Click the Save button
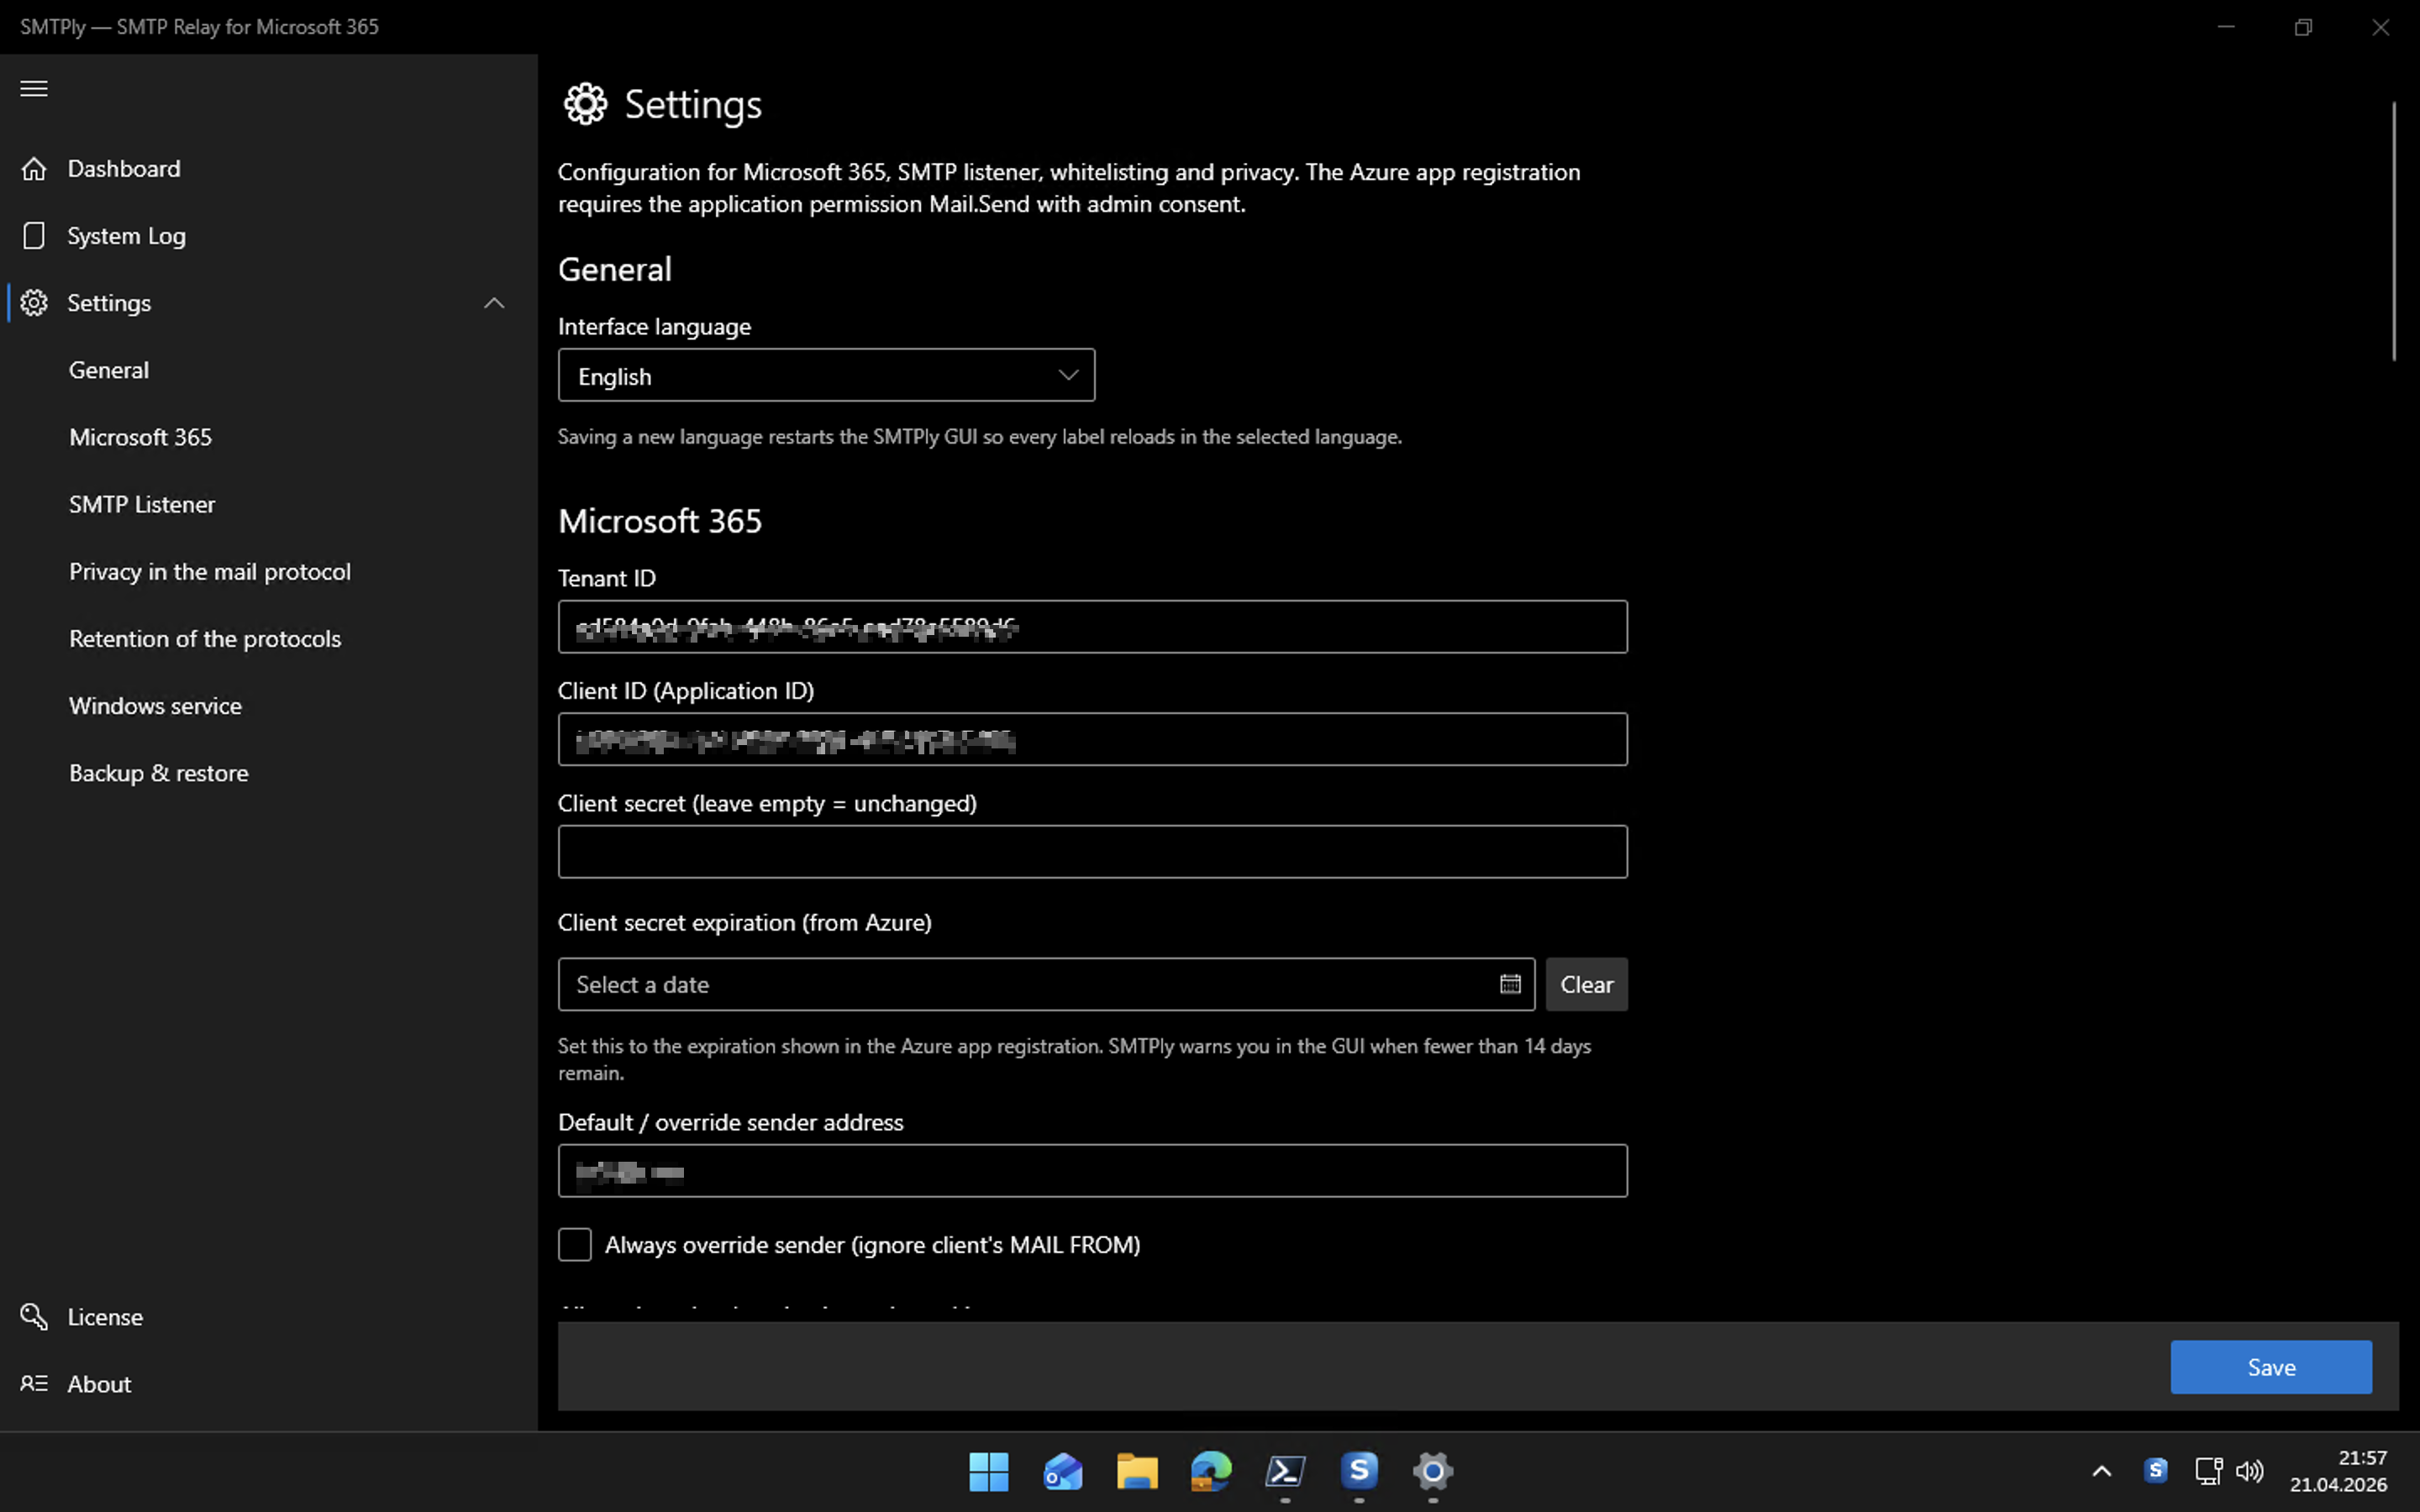Image resolution: width=2420 pixels, height=1512 pixels. coord(2271,1367)
